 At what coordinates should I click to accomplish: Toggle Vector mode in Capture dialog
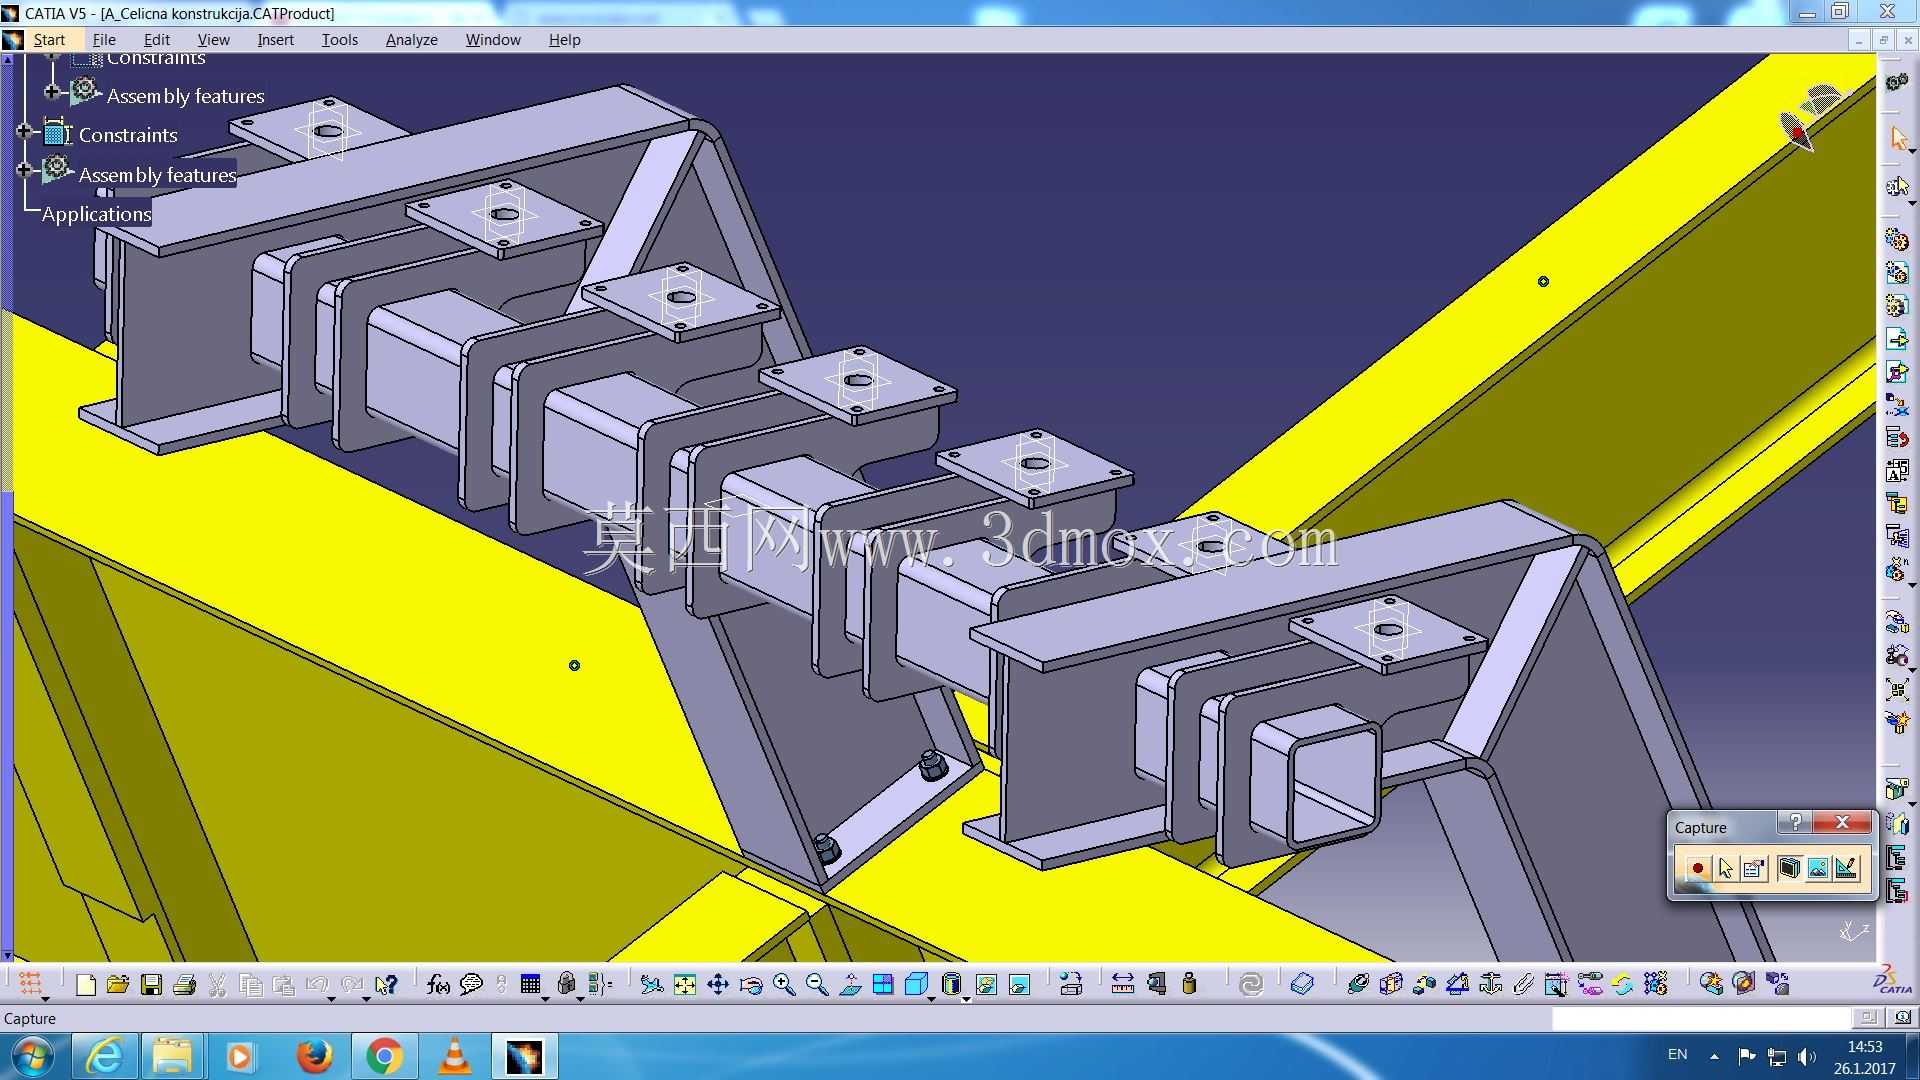pos(1846,868)
